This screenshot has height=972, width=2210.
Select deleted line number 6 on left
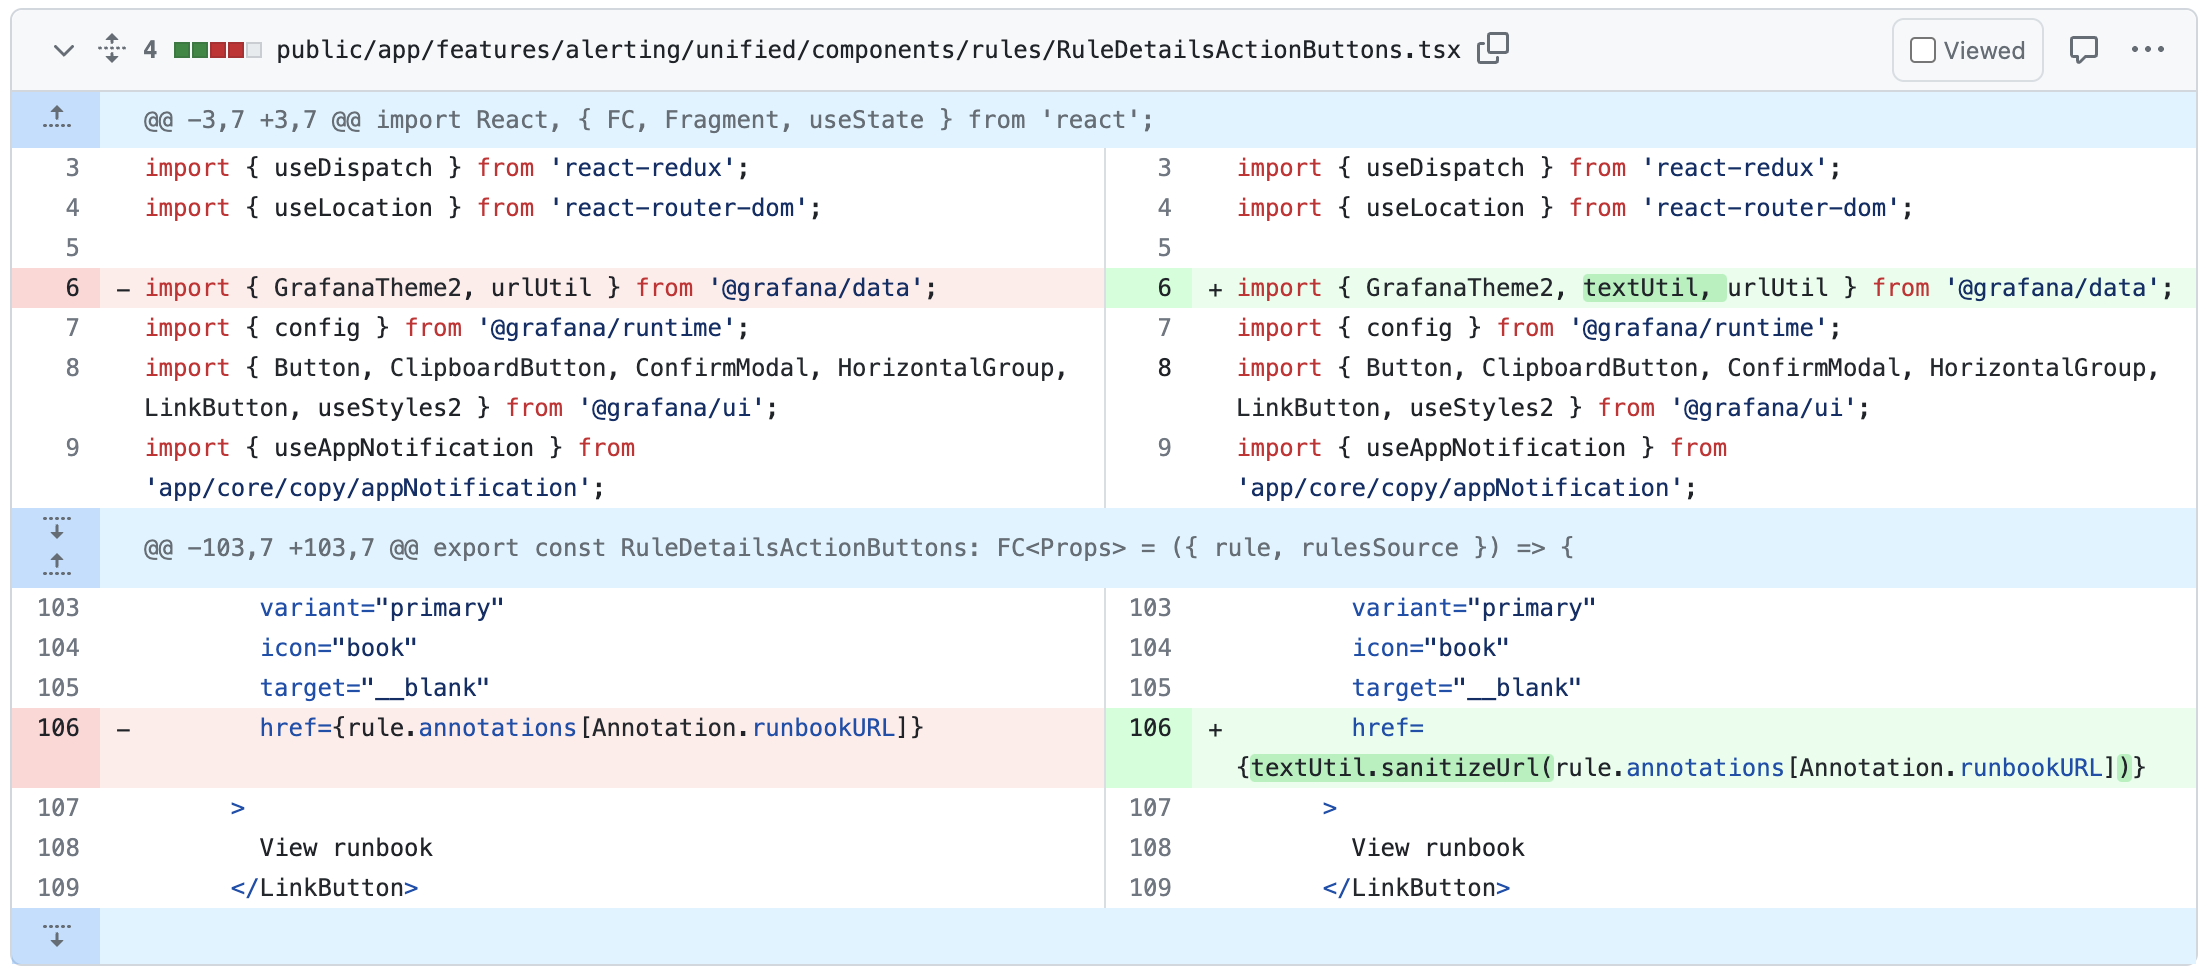click(72, 288)
